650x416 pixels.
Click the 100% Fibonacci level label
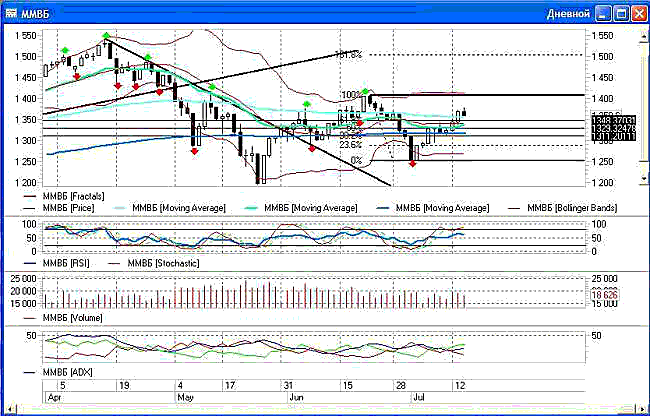pos(351,95)
